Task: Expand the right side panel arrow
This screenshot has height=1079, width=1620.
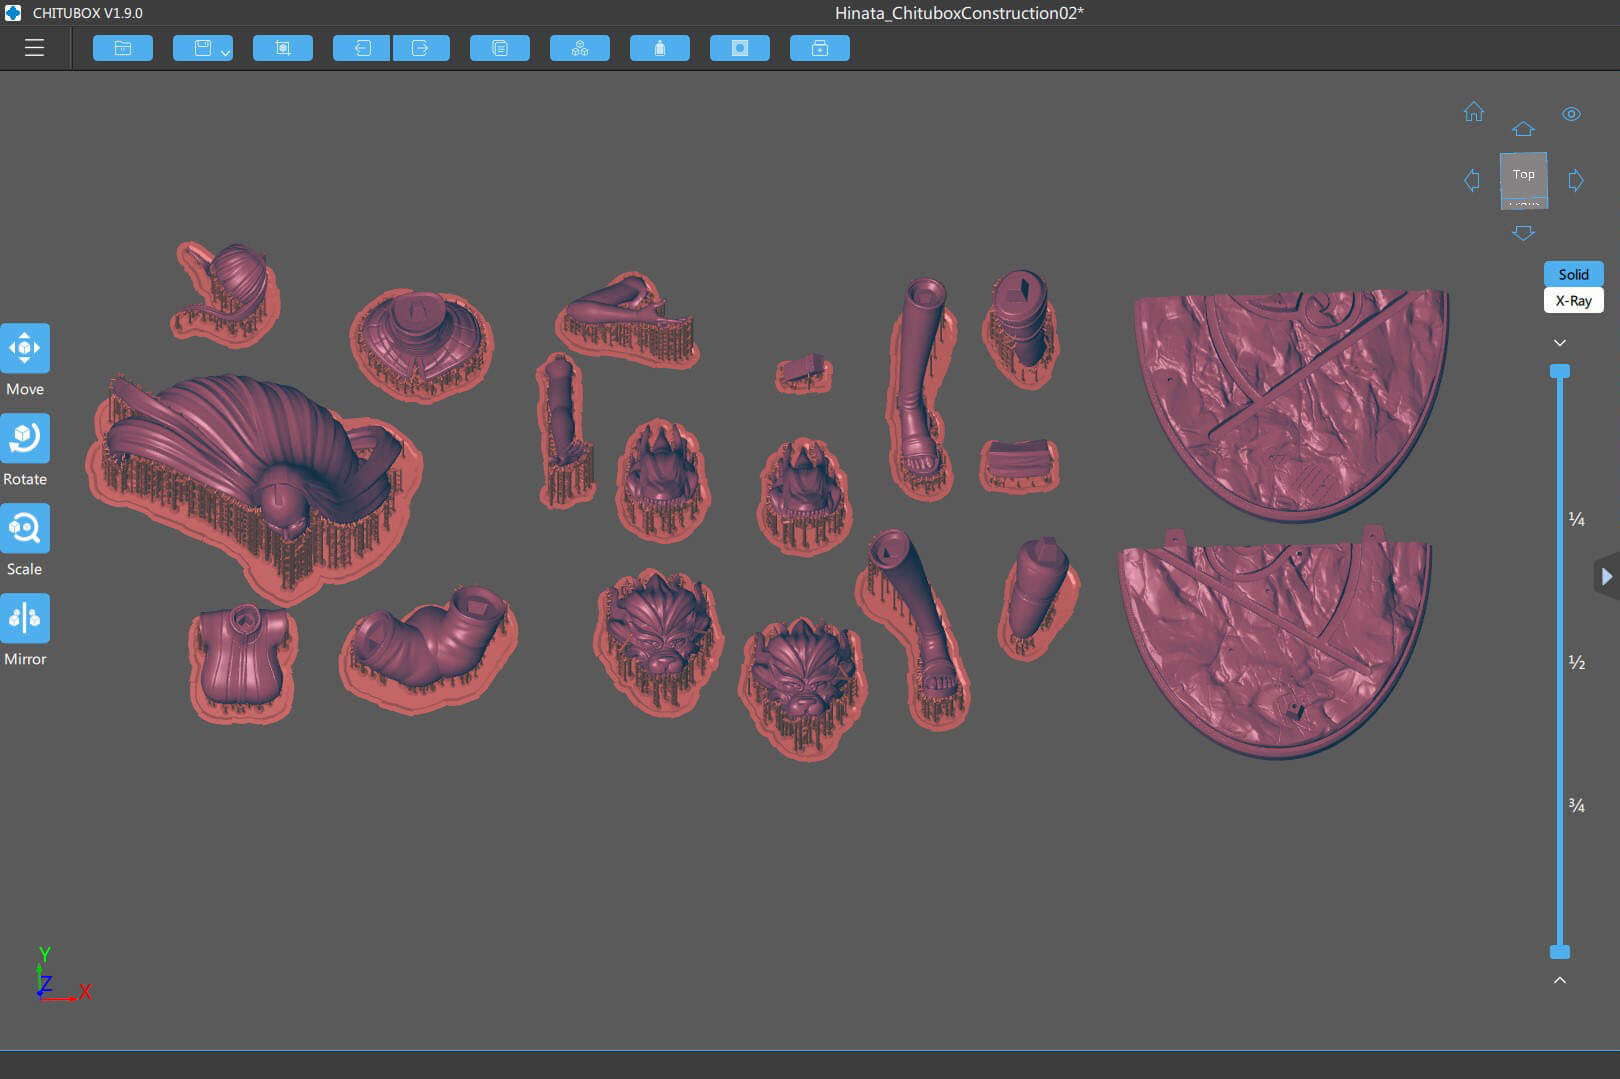Action: (1606, 577)
